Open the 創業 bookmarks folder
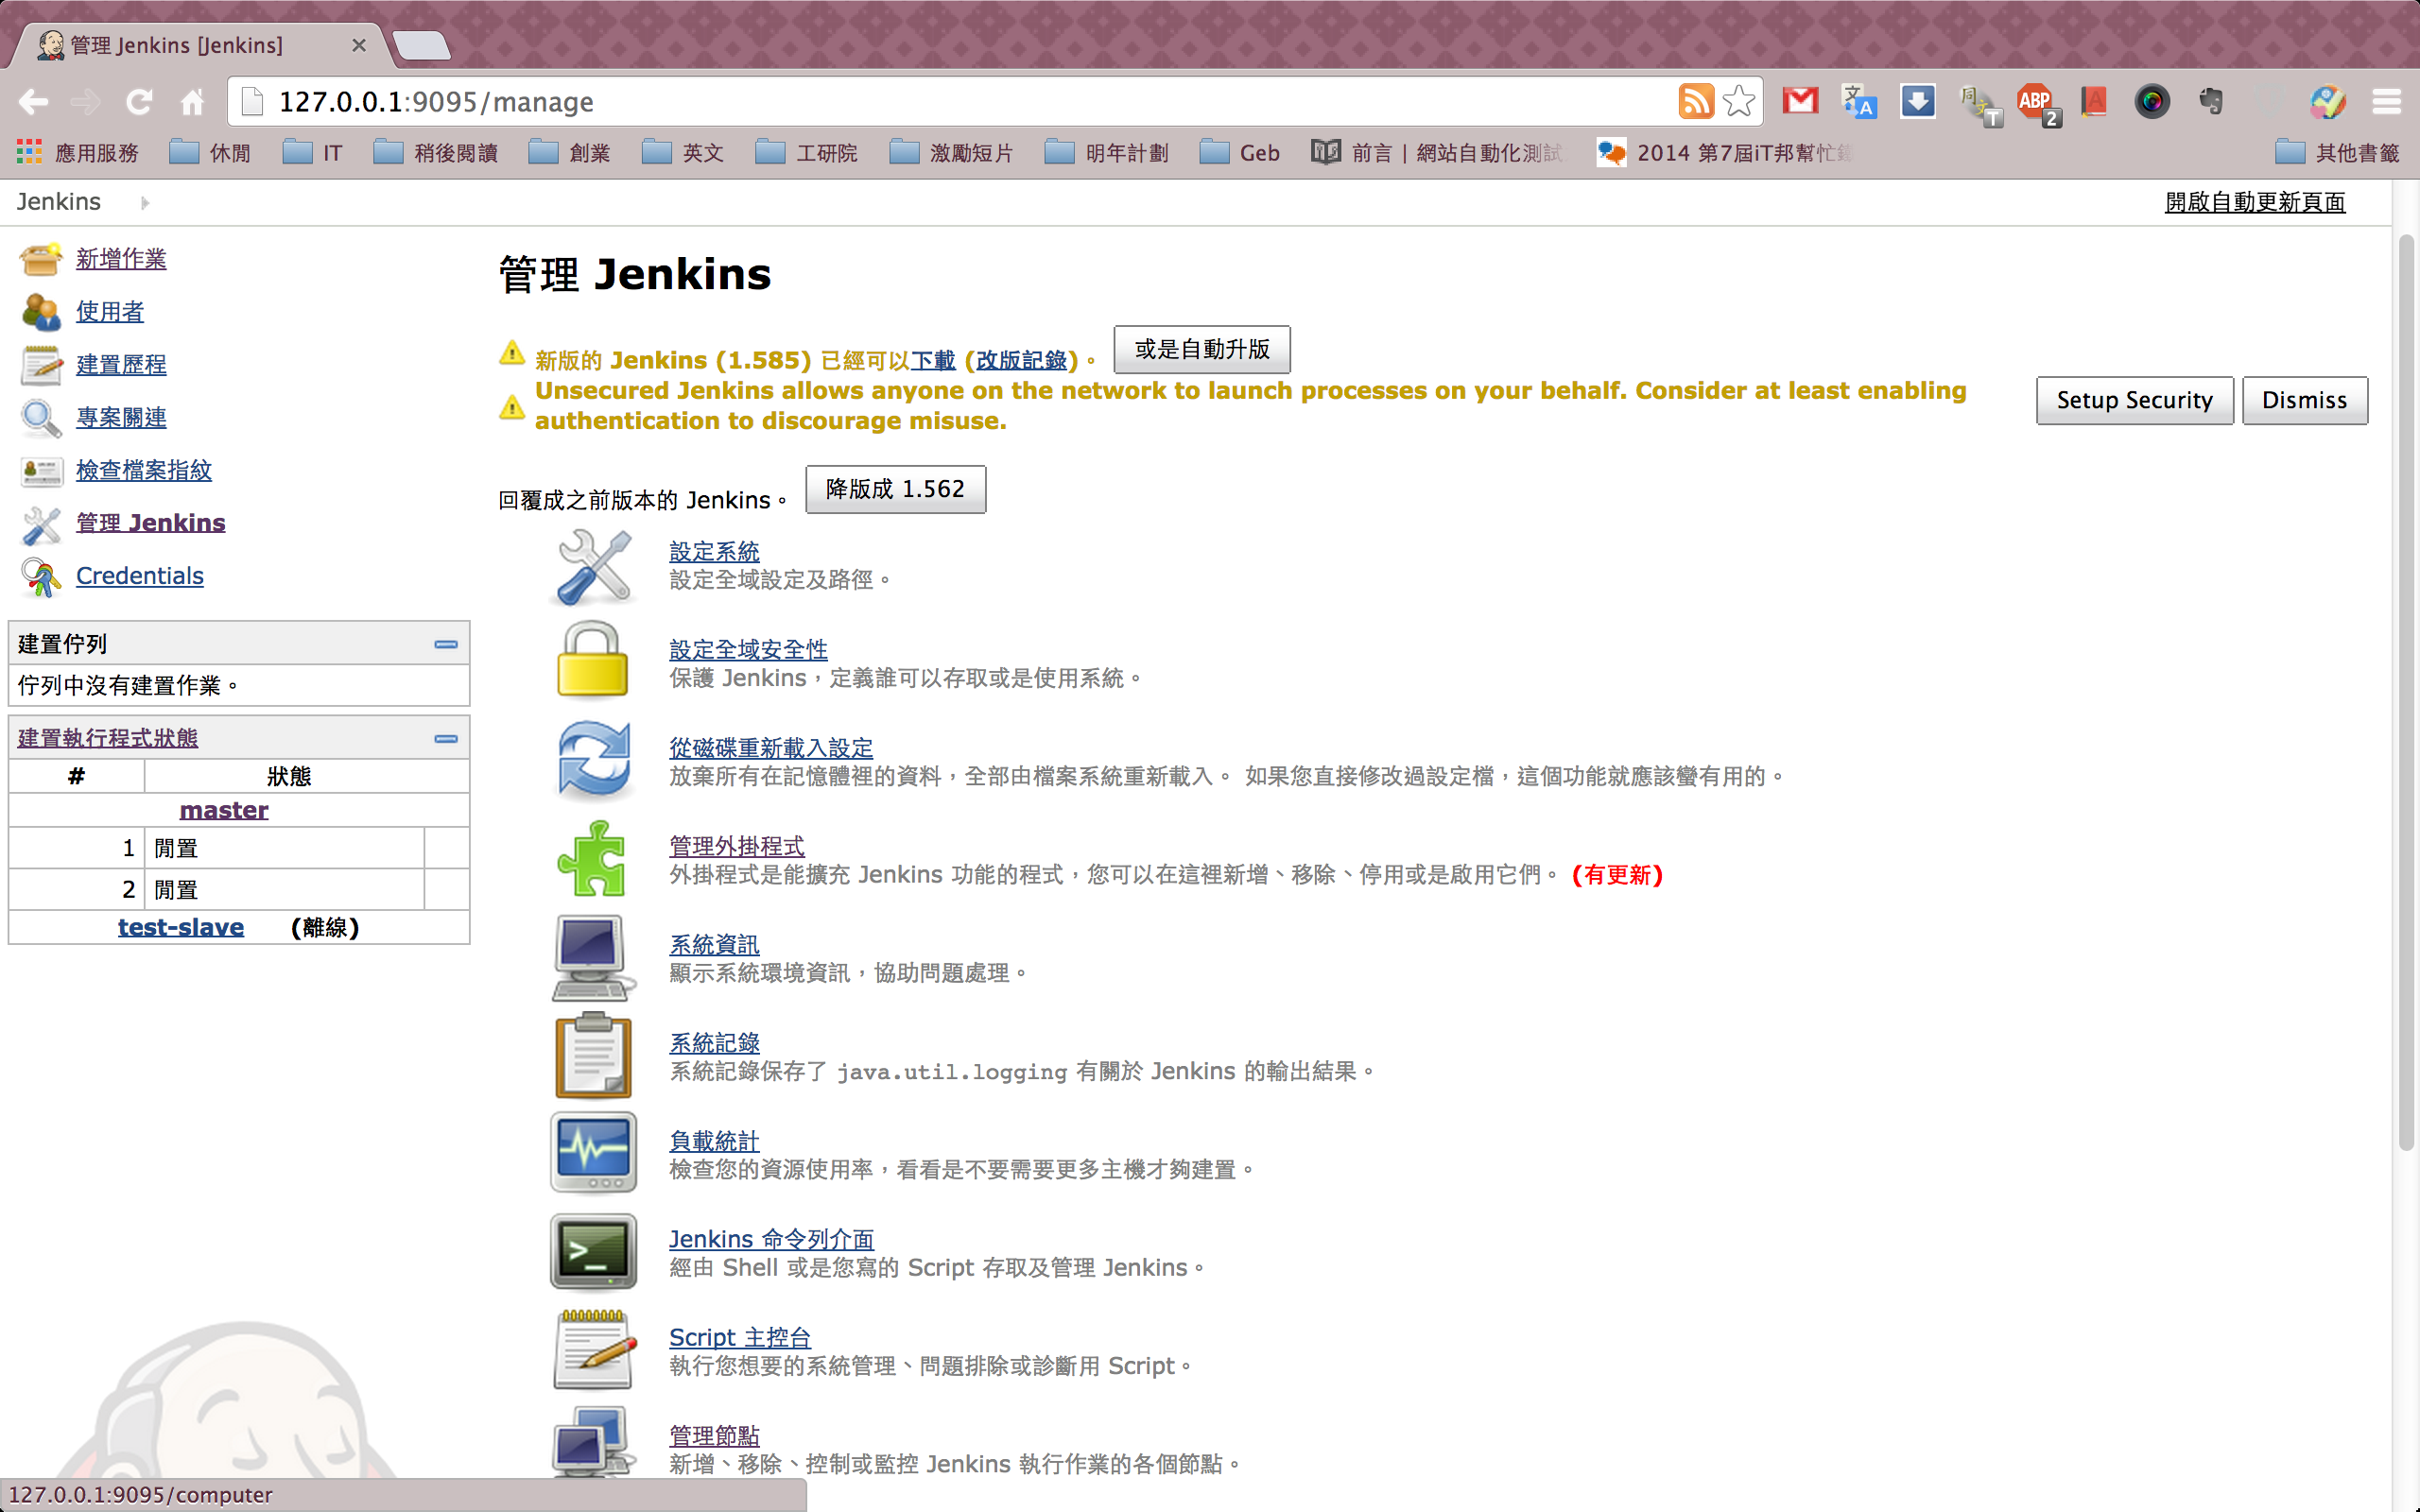 click(570, 153)
